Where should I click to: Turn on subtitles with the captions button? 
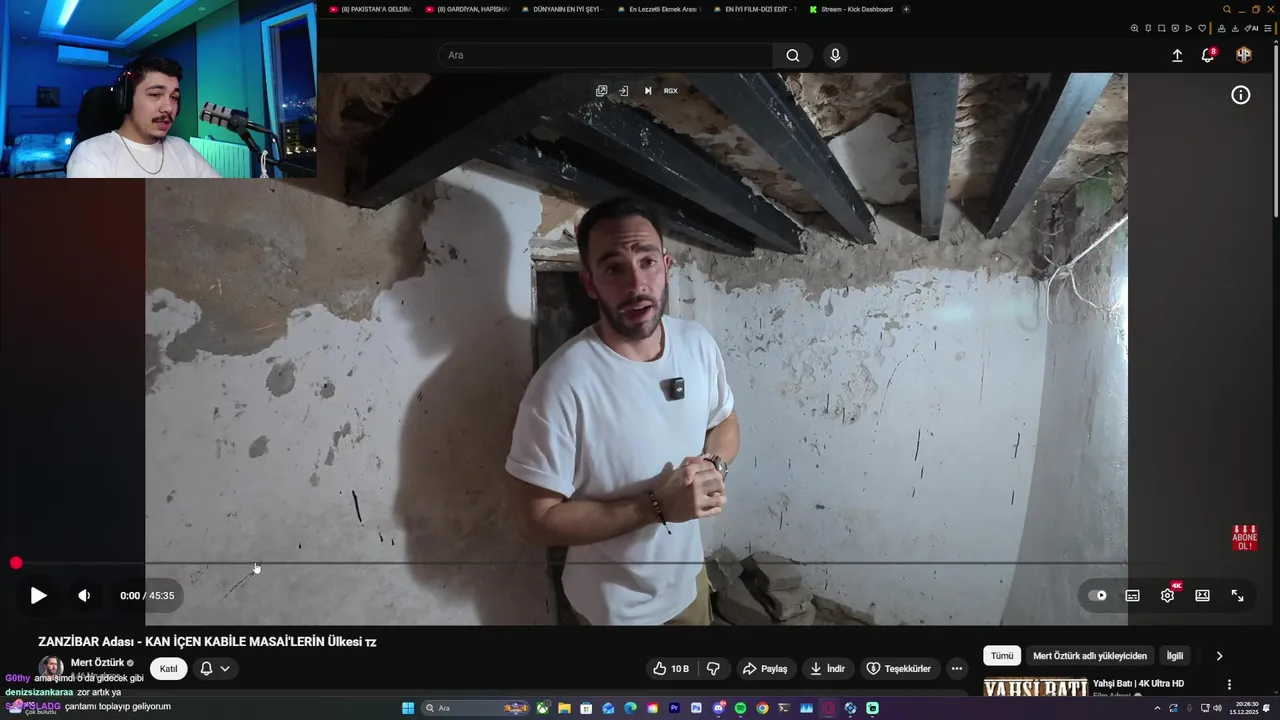pyautogui.click(x=1132, y=595)
